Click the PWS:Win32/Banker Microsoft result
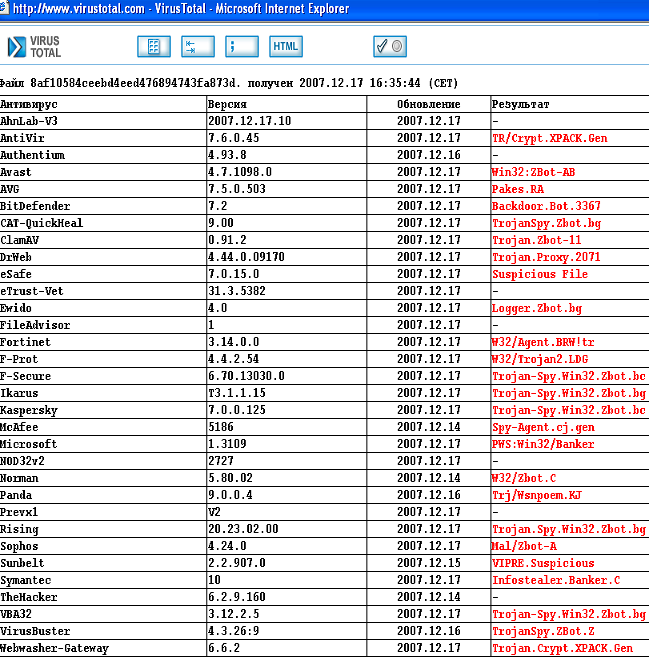The width and height of the screenshot is (649, 668). pos(543,444)
